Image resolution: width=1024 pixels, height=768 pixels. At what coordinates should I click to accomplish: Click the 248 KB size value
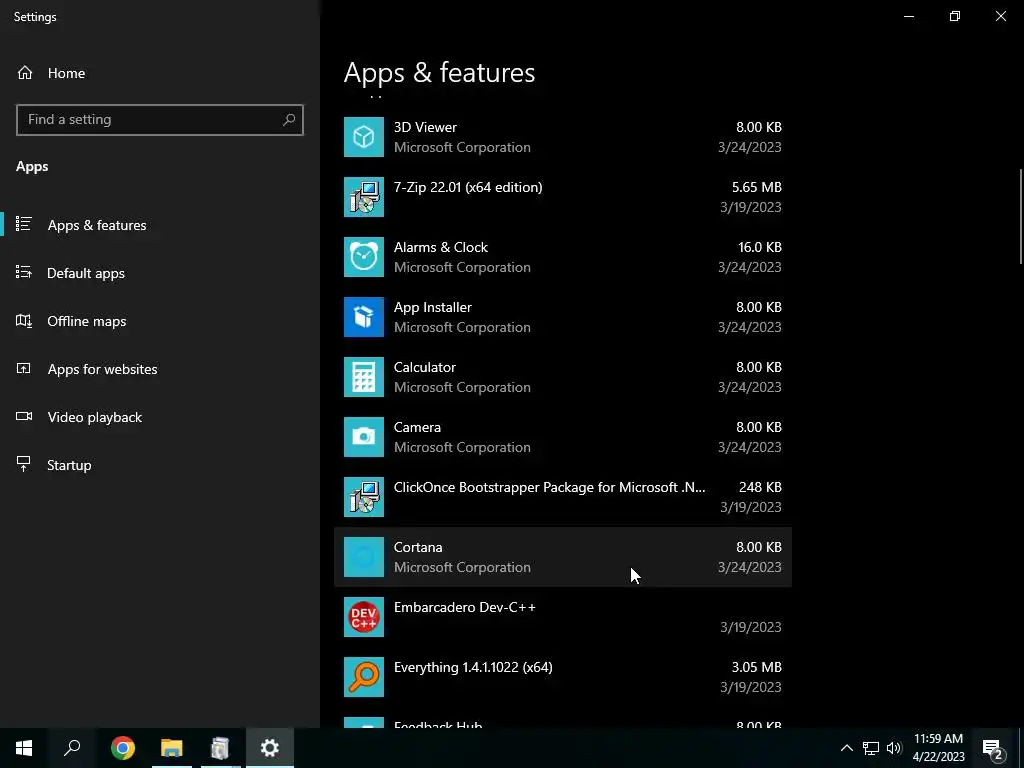click(x=760, y=487)
